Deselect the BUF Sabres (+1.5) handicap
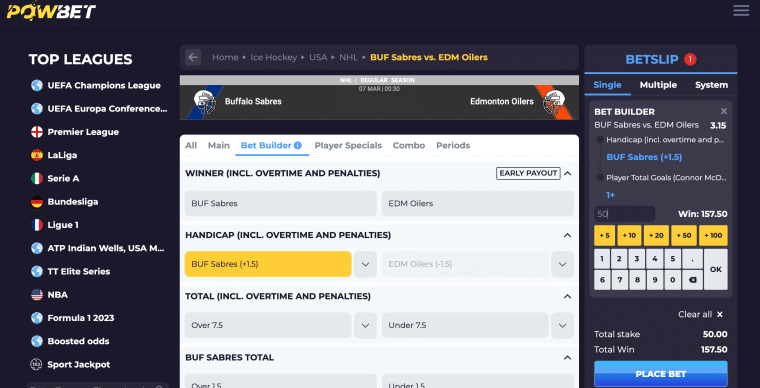The image size is (760, 388). coord(268,264)
